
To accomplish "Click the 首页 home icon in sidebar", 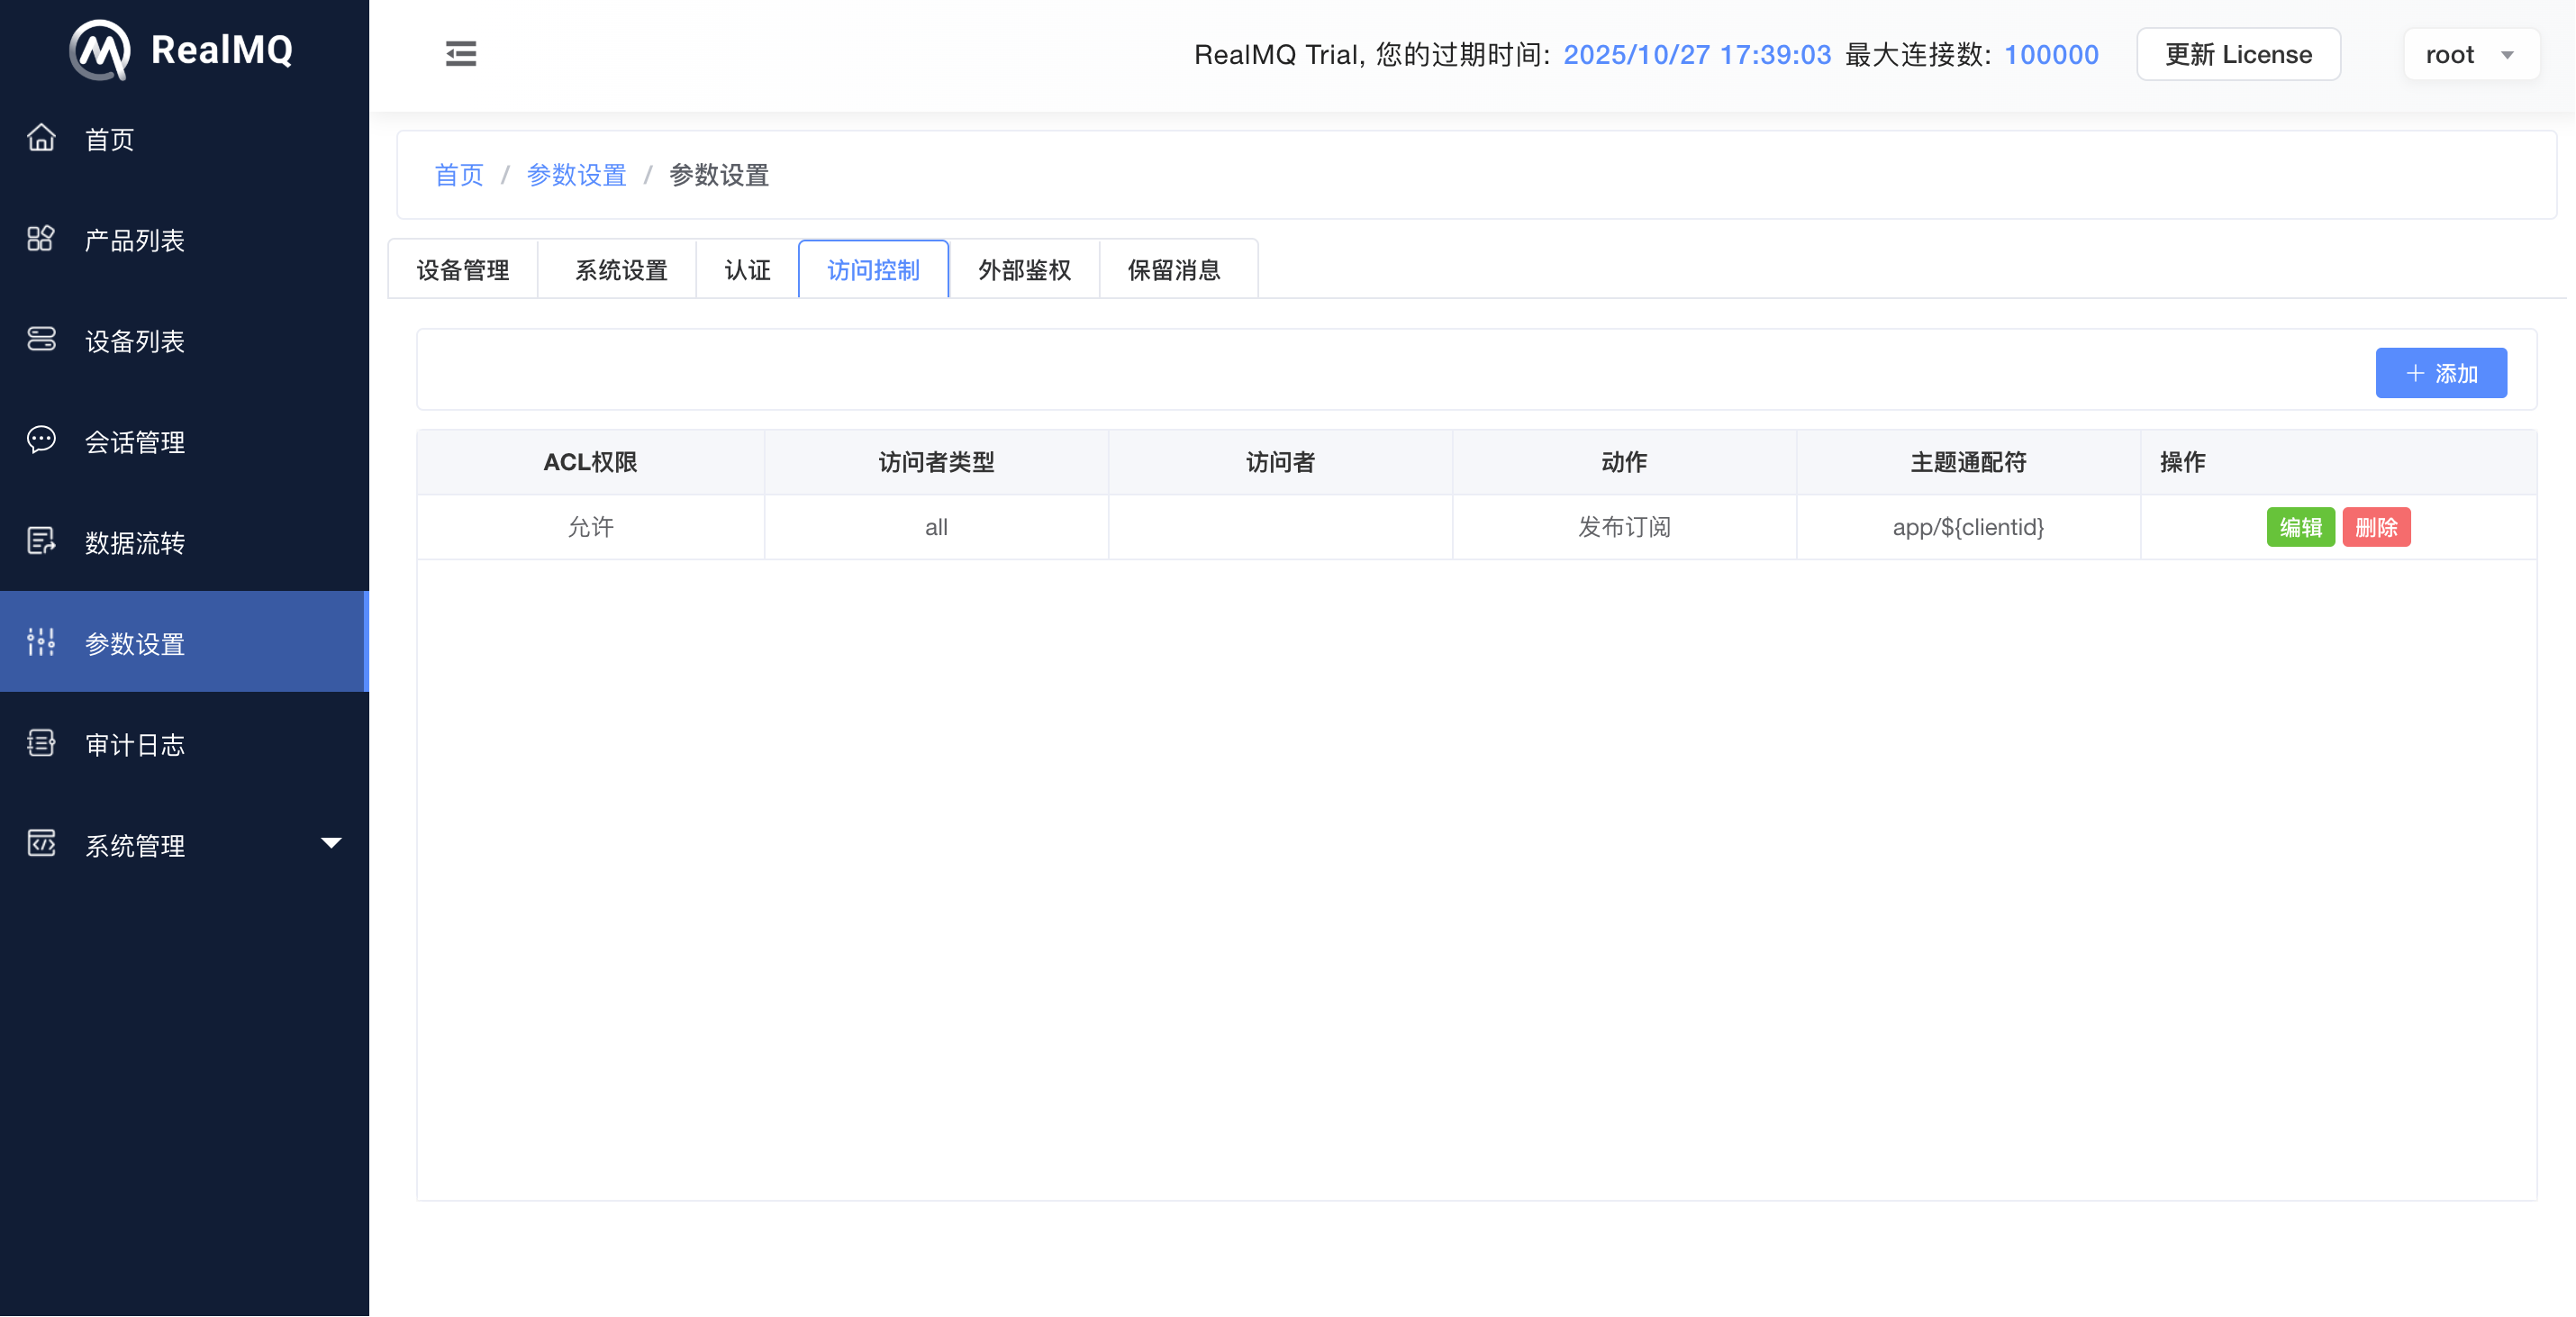I will point(41,137).
